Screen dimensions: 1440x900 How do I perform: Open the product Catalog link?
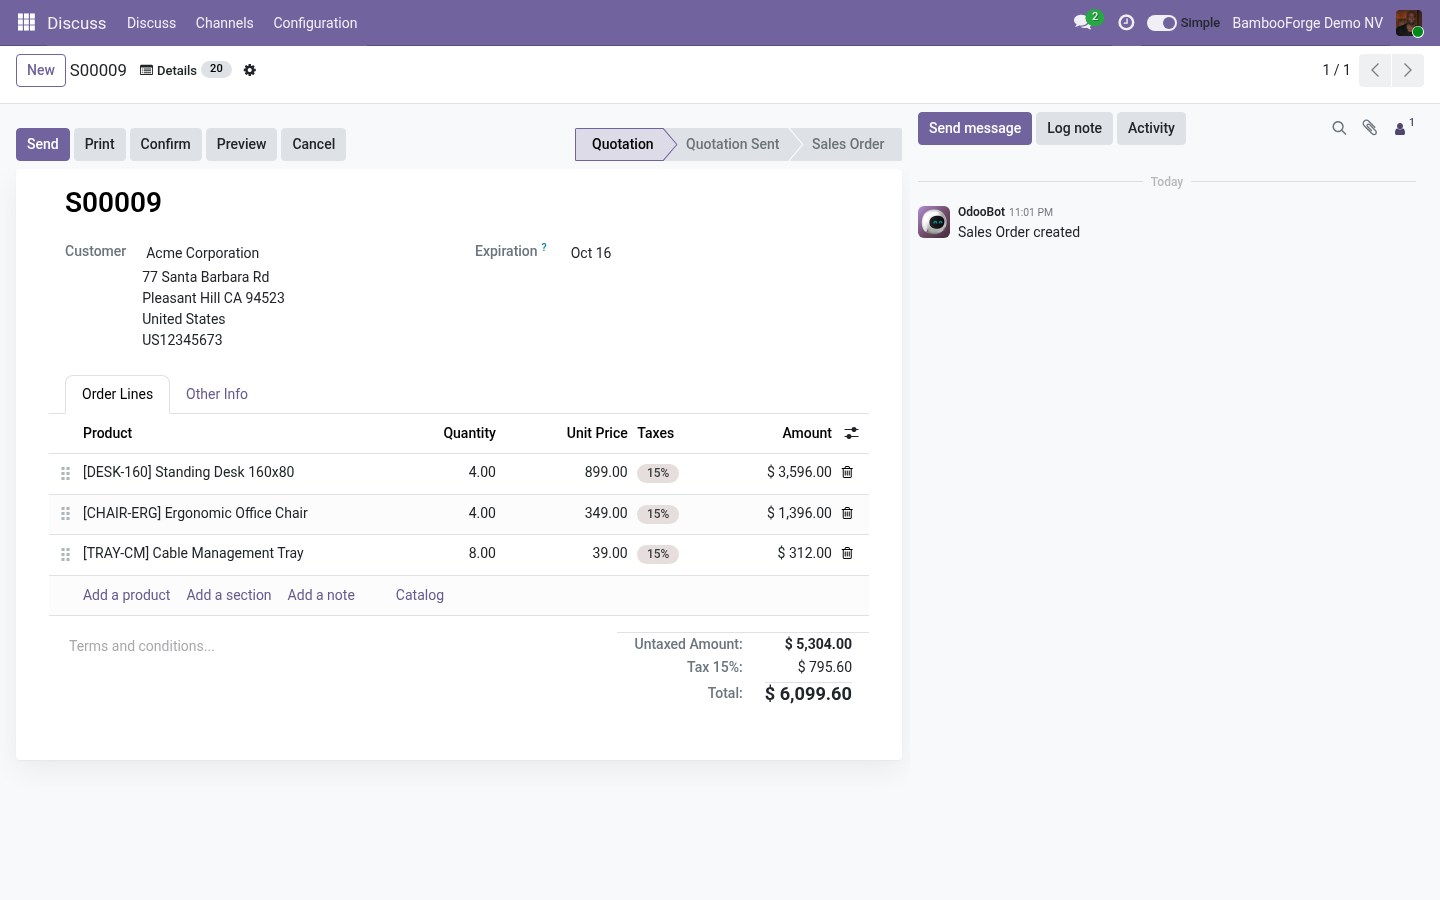420,595
